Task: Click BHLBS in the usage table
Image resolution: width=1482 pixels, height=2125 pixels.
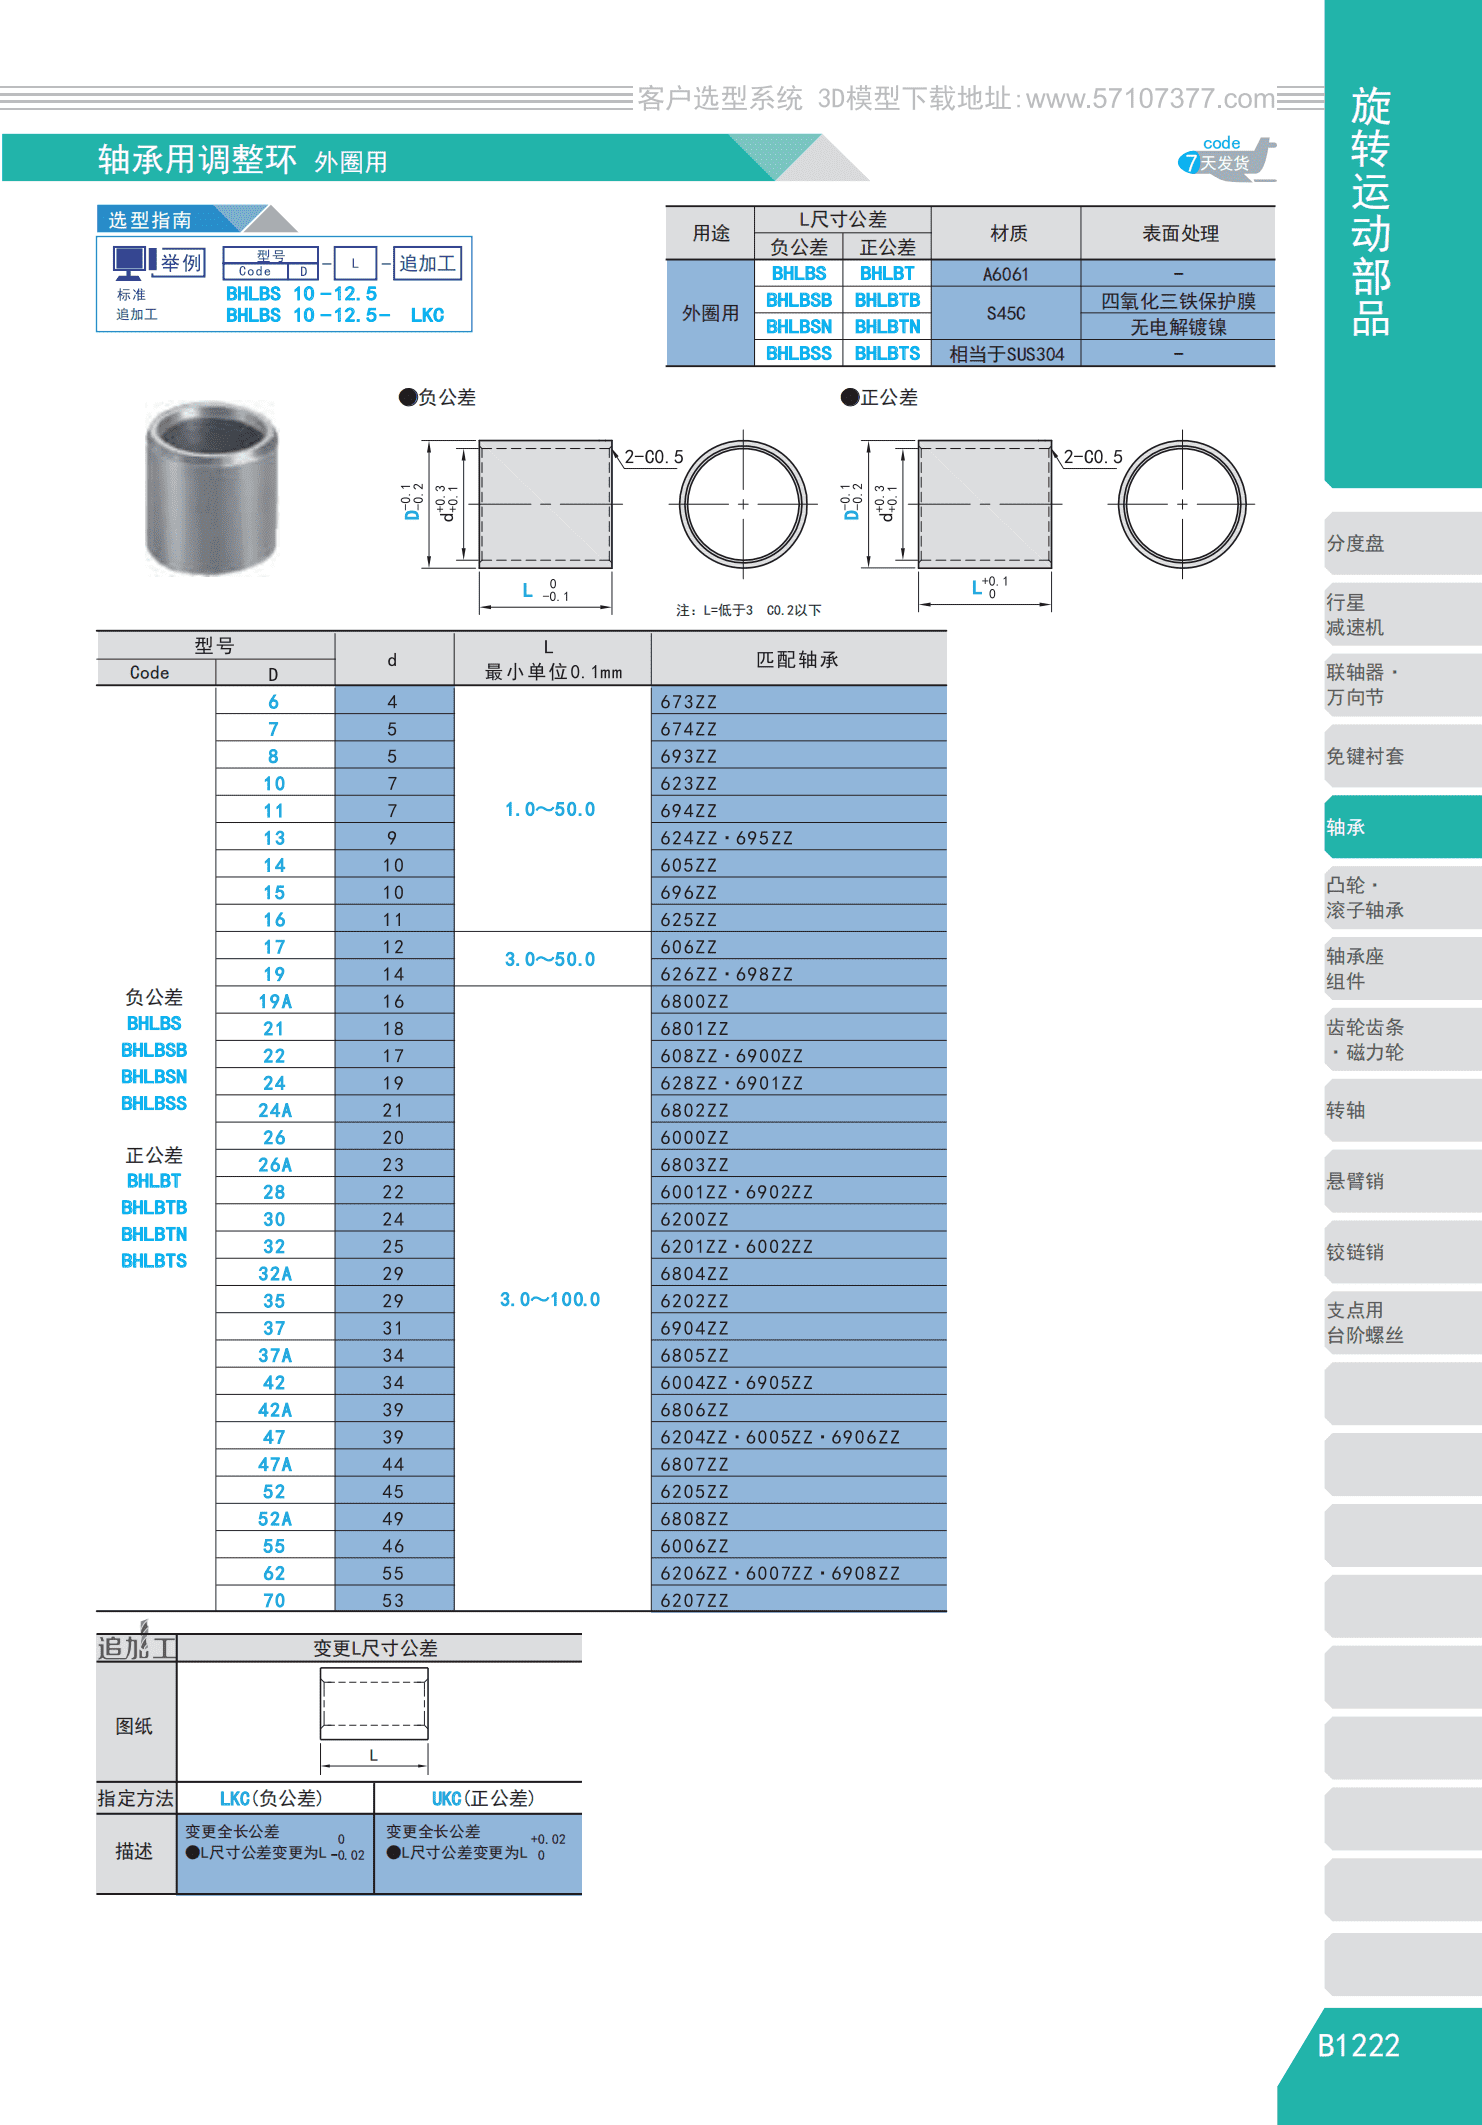Action: [799, 273]
